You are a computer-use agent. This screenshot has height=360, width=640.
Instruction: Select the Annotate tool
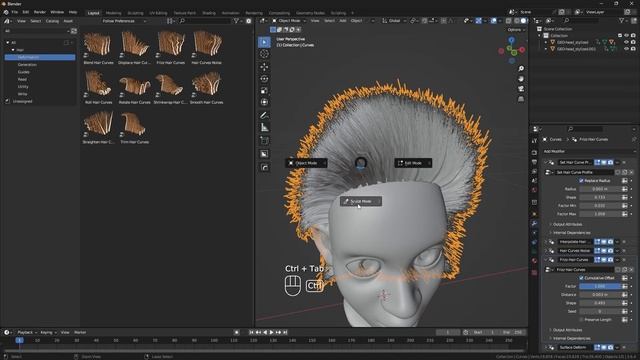(x=264, y=116)
